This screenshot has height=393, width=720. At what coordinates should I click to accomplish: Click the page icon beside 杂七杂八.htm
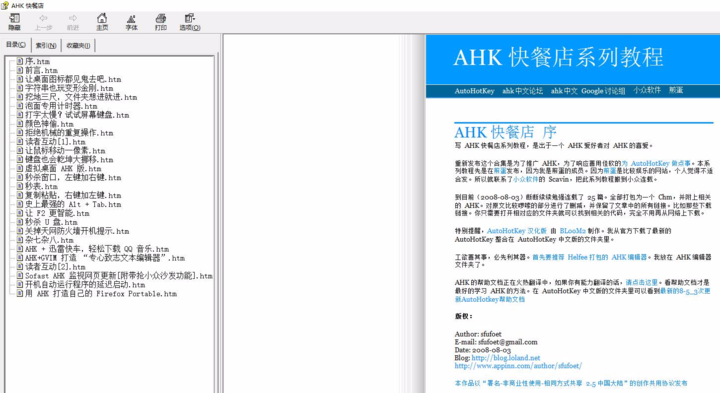[20, 240]
